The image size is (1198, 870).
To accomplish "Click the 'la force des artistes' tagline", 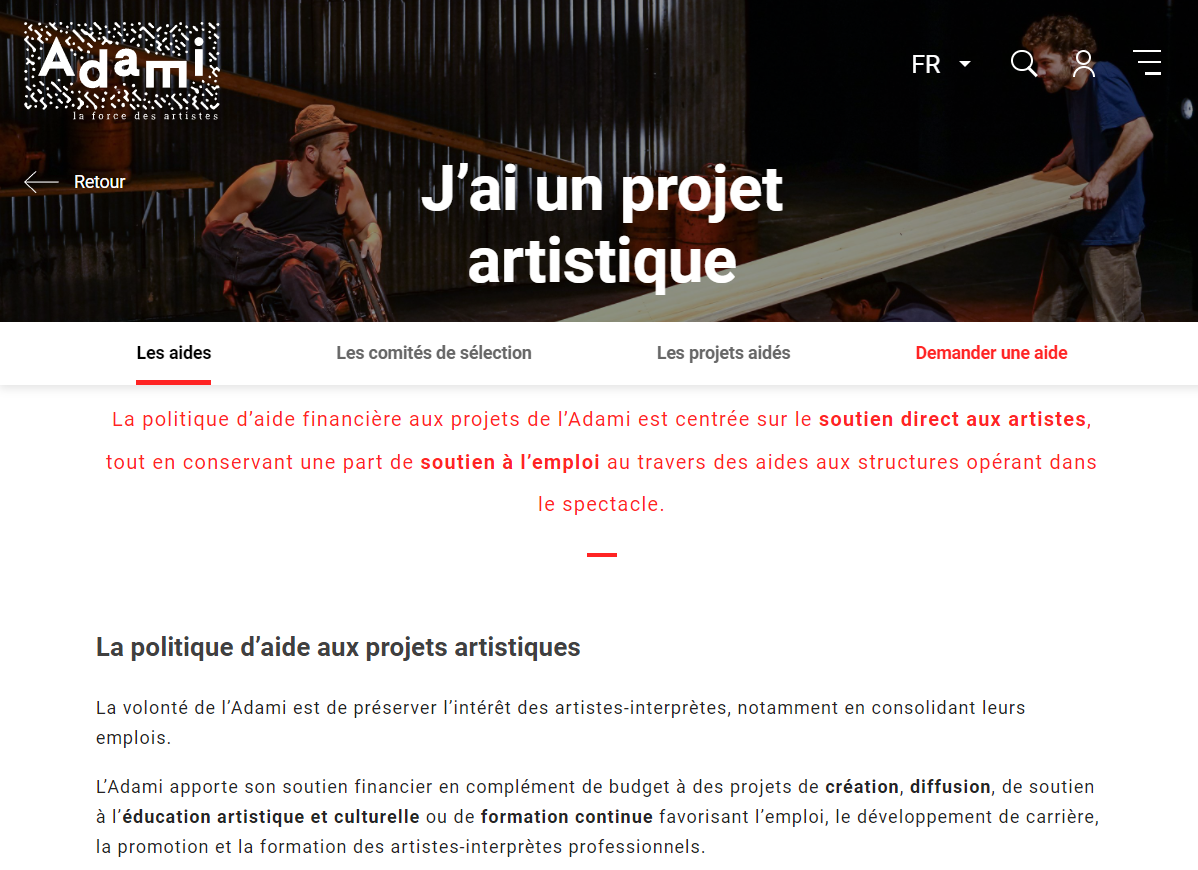I will tap(145, 116).
